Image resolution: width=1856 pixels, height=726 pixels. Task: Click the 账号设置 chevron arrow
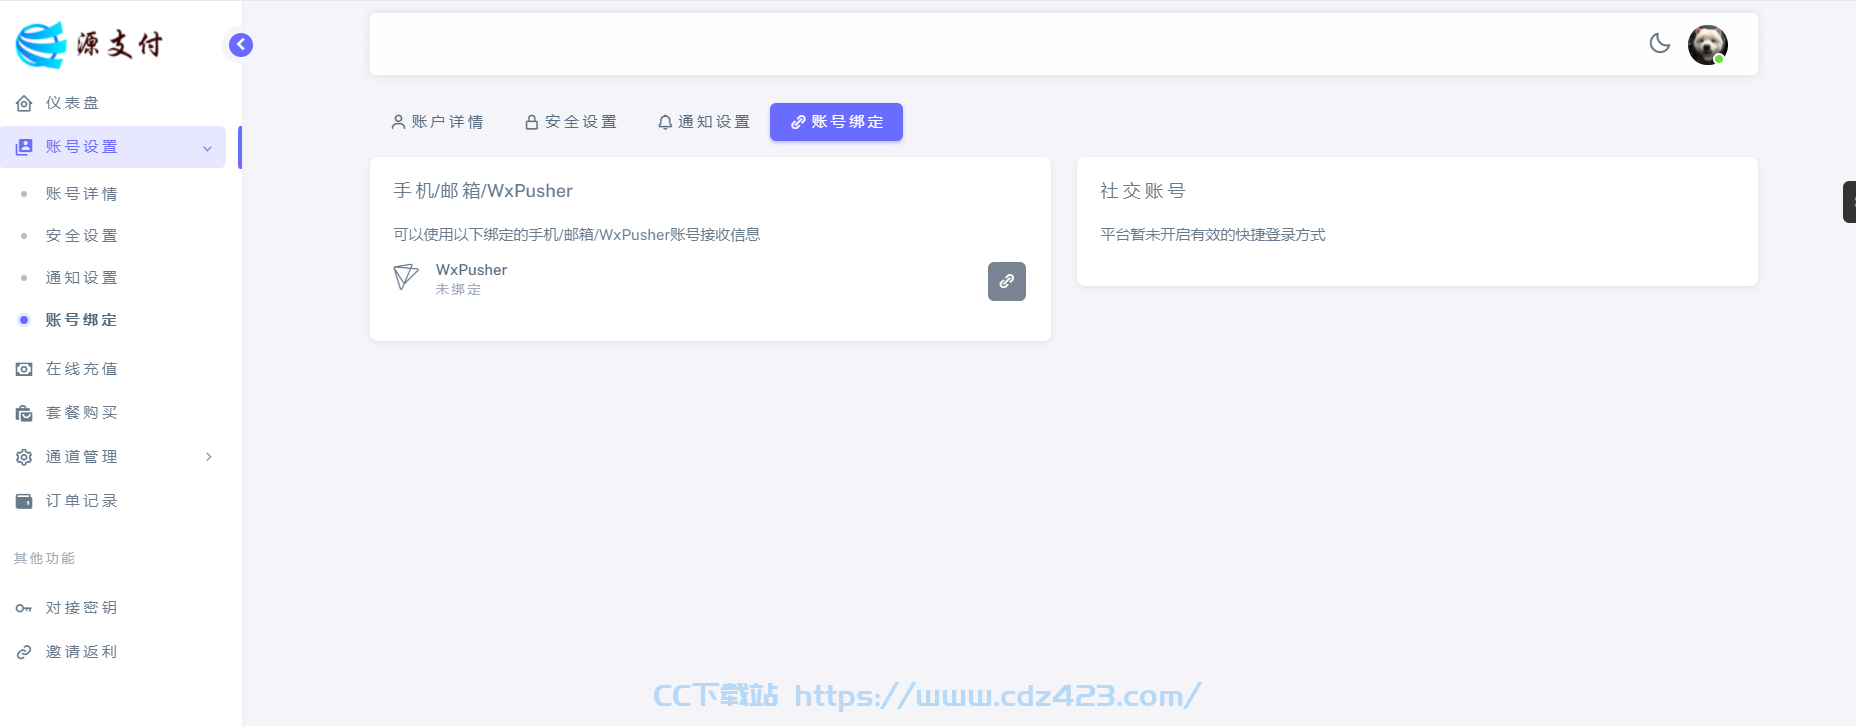click(208, 148)
